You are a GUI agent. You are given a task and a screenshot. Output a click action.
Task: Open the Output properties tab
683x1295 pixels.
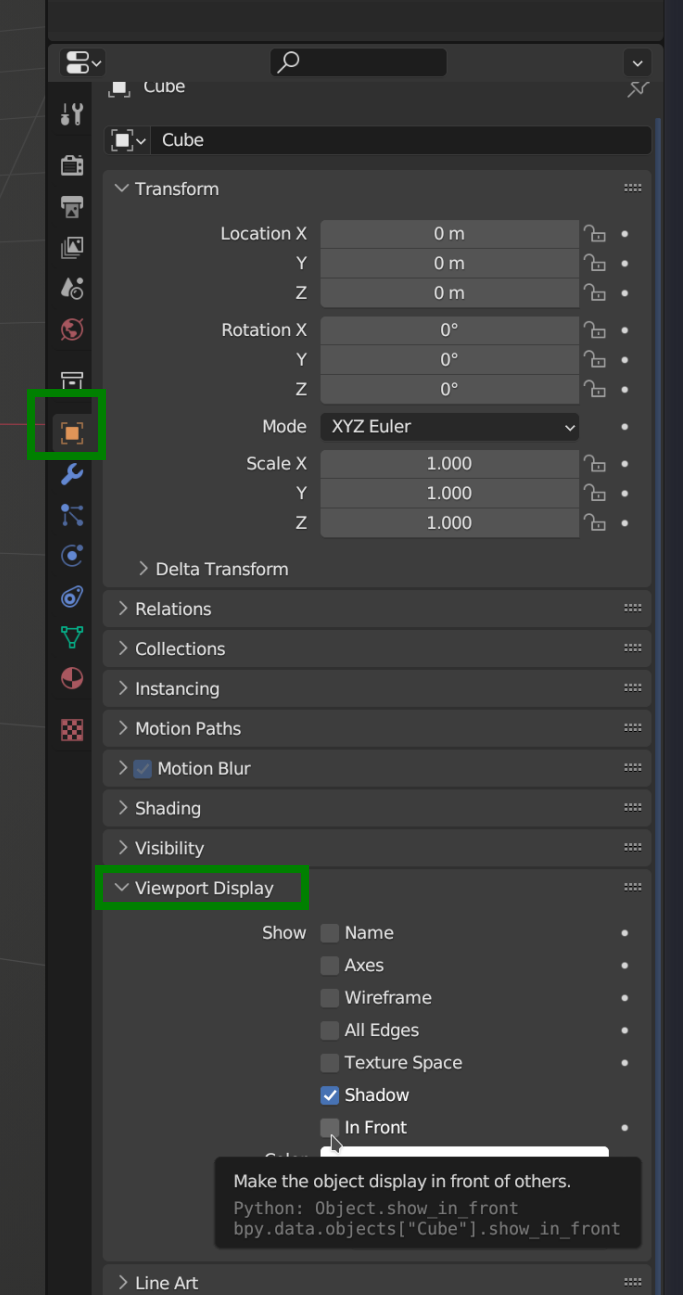[71, 206]
